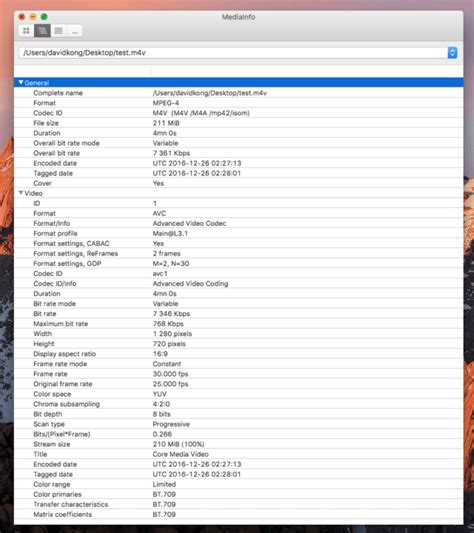Click the 768 Kbps value

pyautogui.click(x=168, y=324)
